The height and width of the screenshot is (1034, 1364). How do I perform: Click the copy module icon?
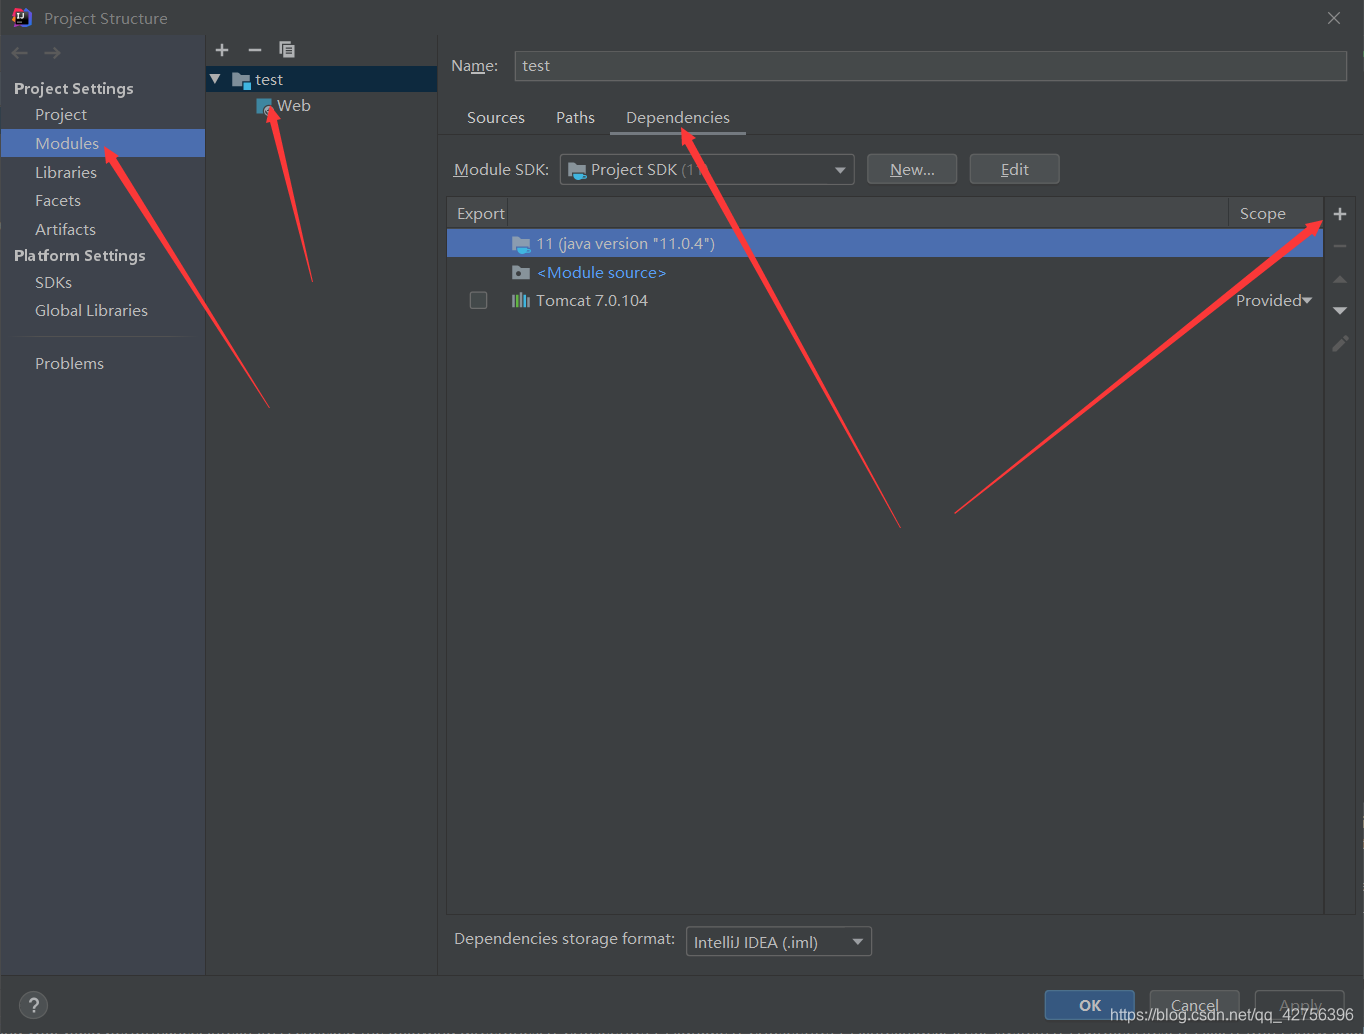pyautogui.click(x=287, y=50)
